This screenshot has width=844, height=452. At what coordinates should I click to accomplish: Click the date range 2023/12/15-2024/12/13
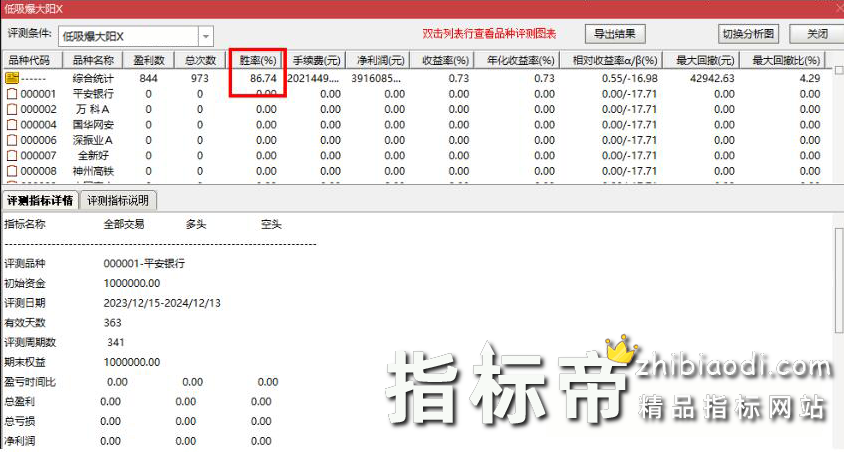162,303
